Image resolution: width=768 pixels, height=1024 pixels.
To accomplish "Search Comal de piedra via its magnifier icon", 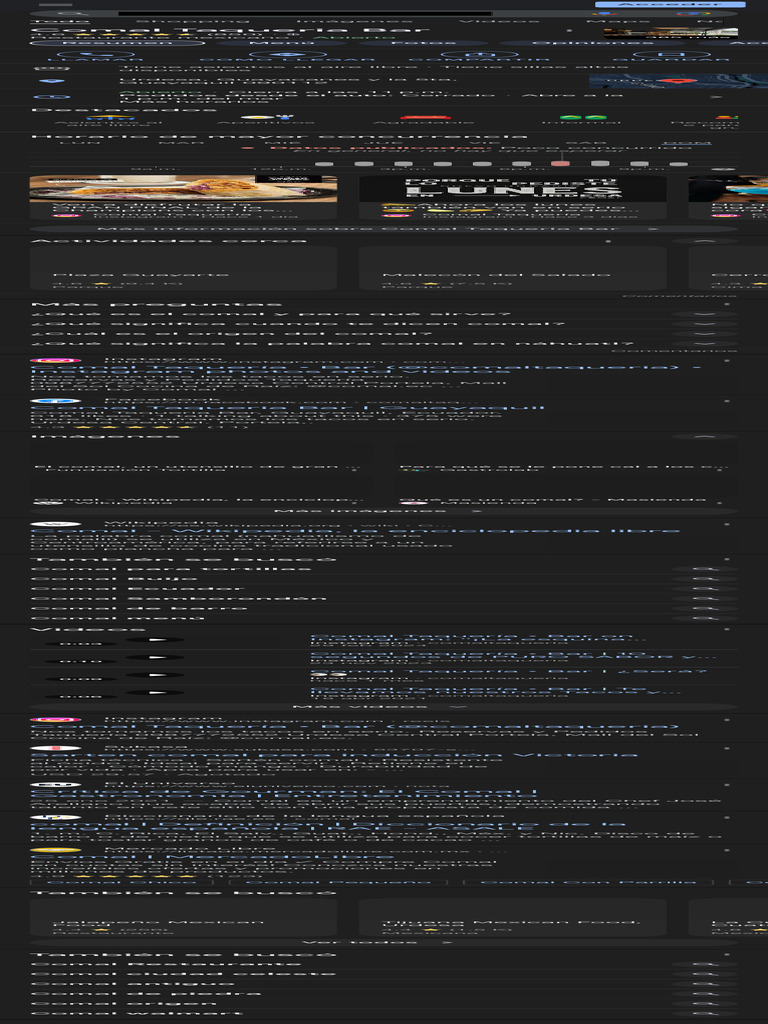I will click(x=705, y=993).
